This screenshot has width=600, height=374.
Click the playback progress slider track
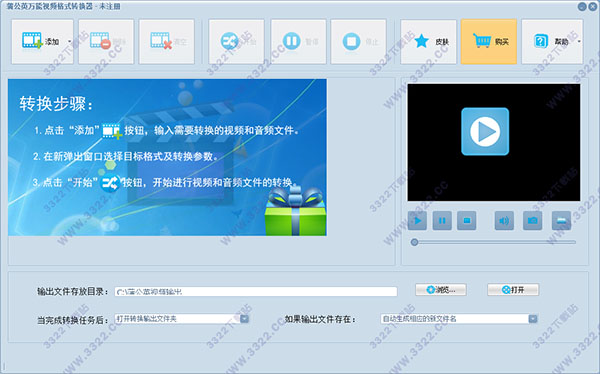pyautogui.click(x=493, y=242)
